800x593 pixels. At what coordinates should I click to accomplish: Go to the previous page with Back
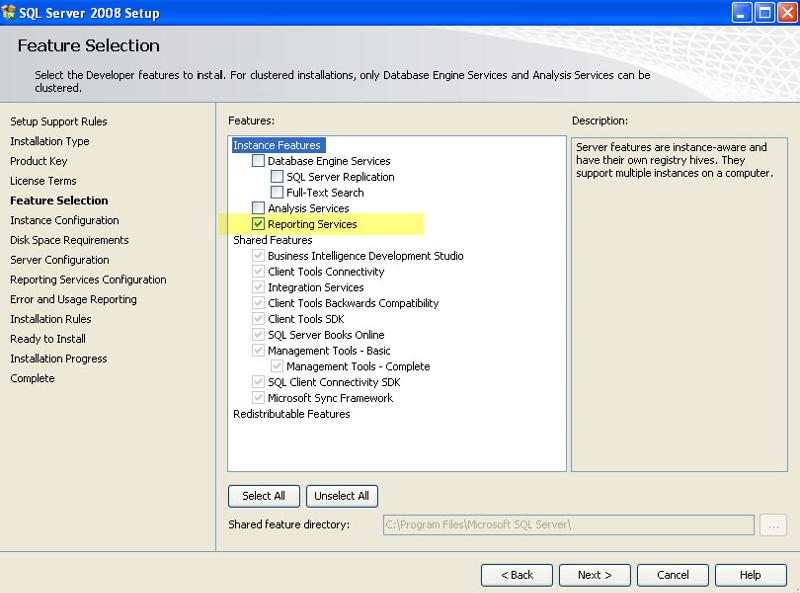click(x=517, y=575)
